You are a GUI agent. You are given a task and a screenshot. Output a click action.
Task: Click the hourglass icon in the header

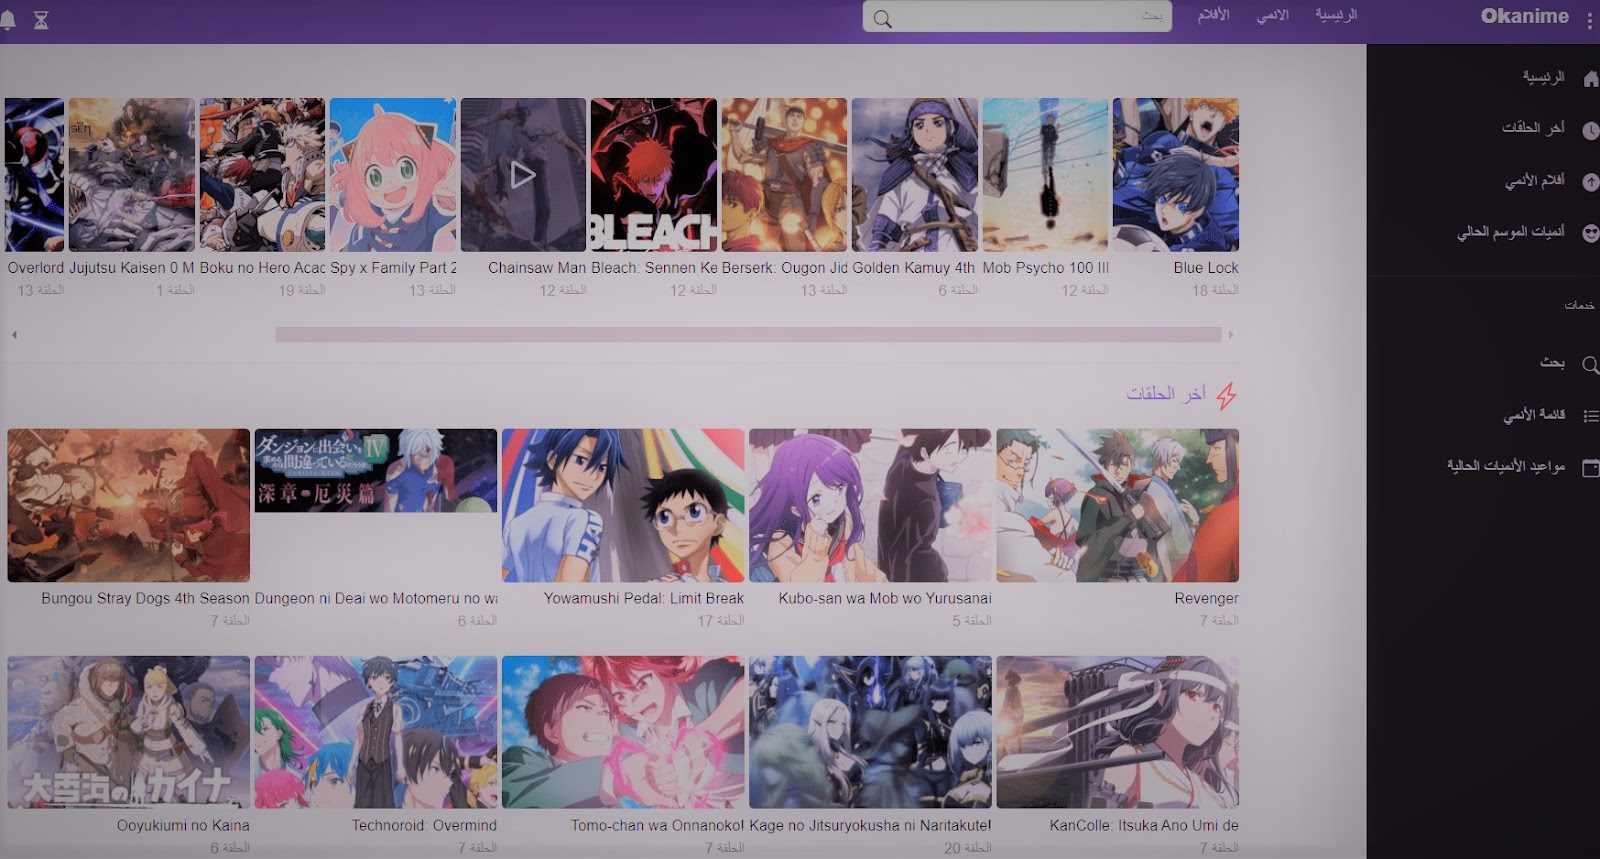coord(41,20)
